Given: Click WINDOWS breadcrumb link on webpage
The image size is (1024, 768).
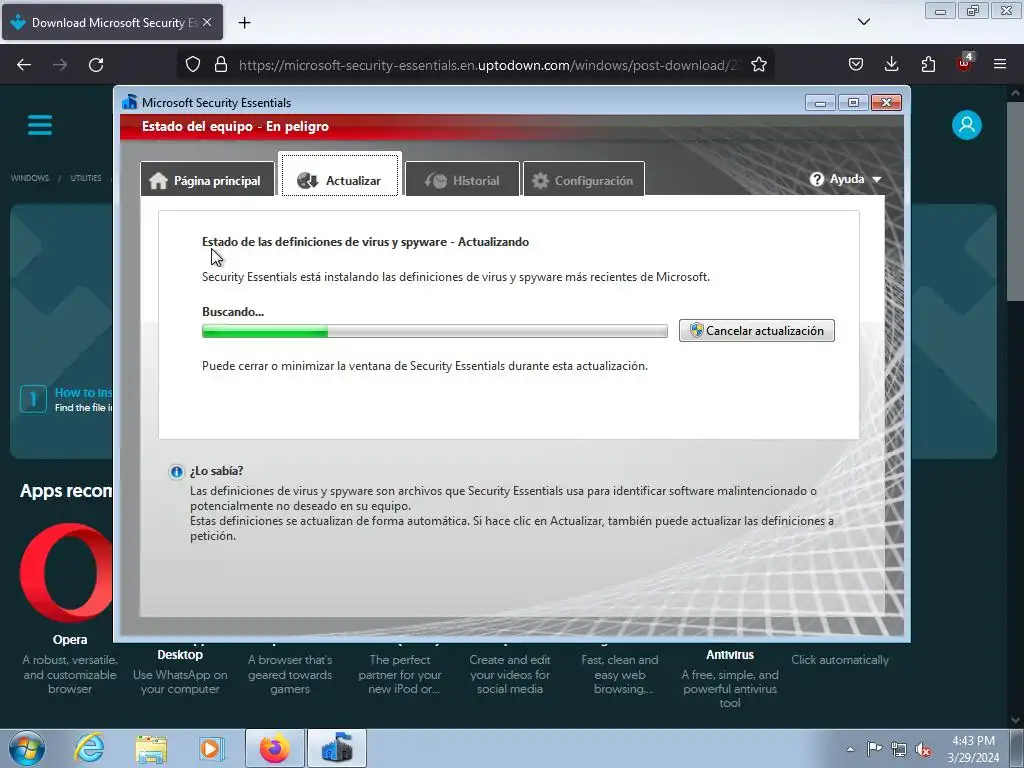Looking at the screenshot, I should (x=29, y=178).
